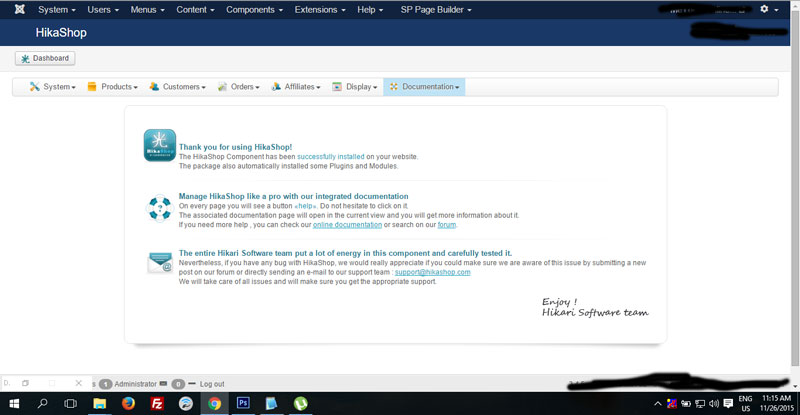Click the ENG US language indicator
Screen dimensions: 800x415
(x=745, y=404)
